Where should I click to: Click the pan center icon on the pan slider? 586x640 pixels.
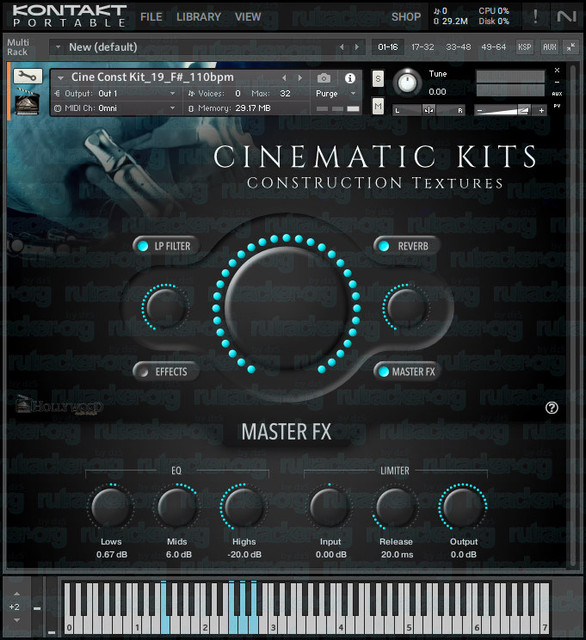(428, 110)
